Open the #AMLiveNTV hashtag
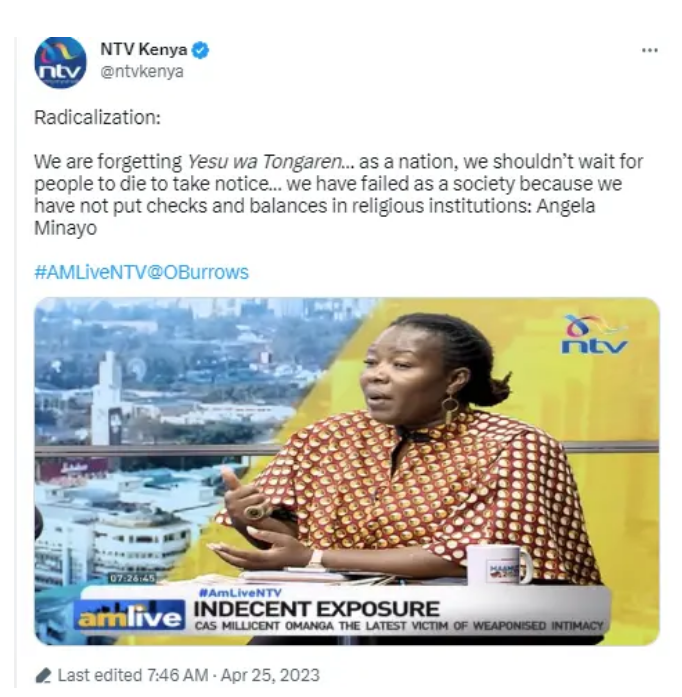 click(90, 272)
